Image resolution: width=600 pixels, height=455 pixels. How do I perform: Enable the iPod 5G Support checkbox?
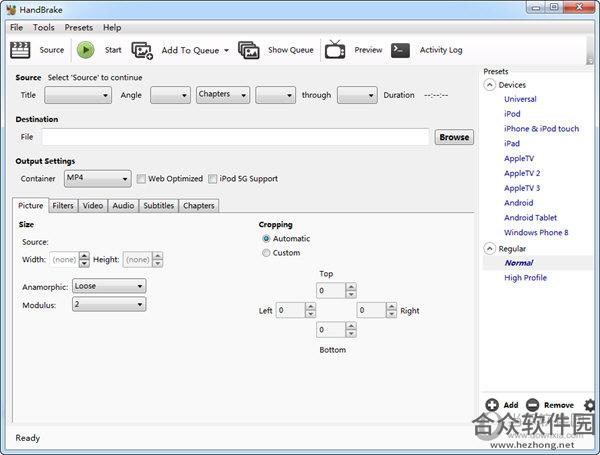[212, 179]
